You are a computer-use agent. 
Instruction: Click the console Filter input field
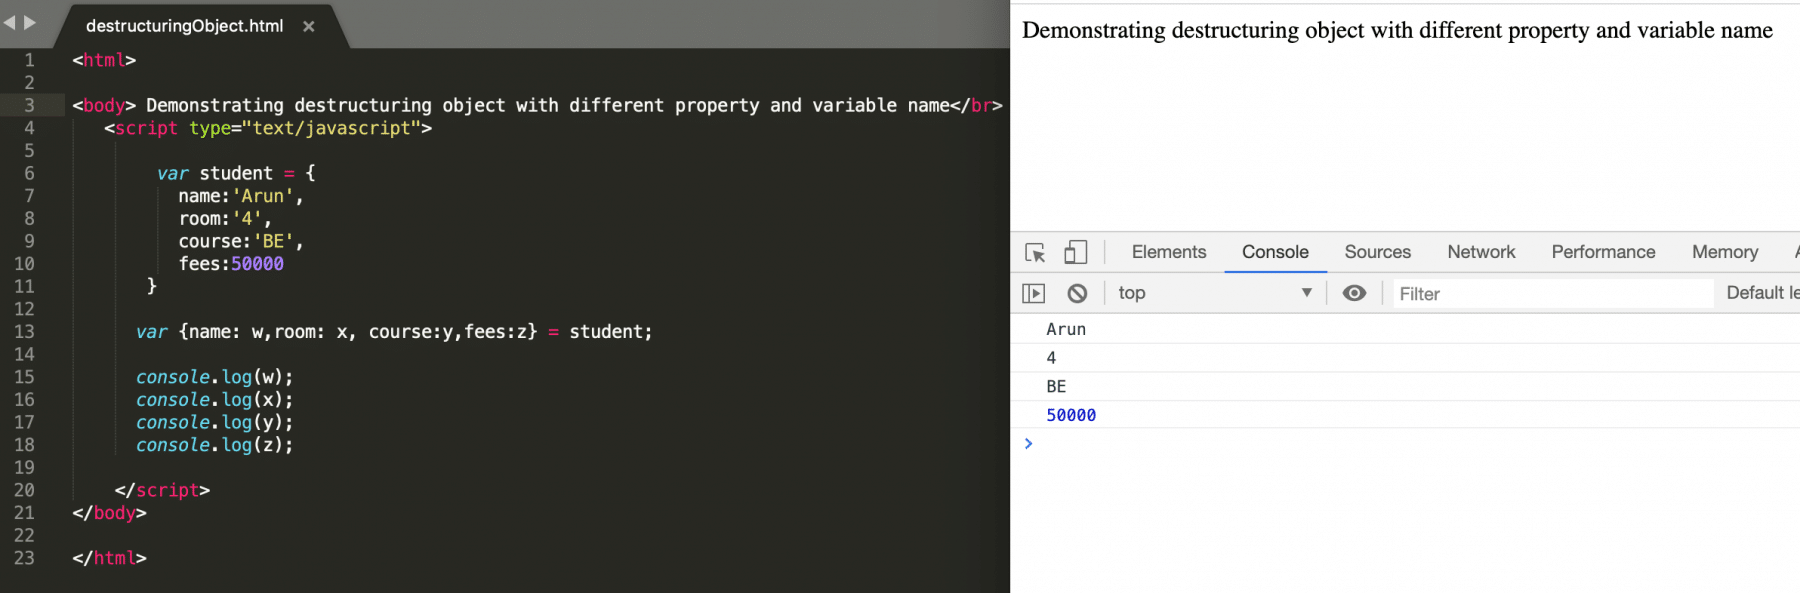coord(1553,293)
